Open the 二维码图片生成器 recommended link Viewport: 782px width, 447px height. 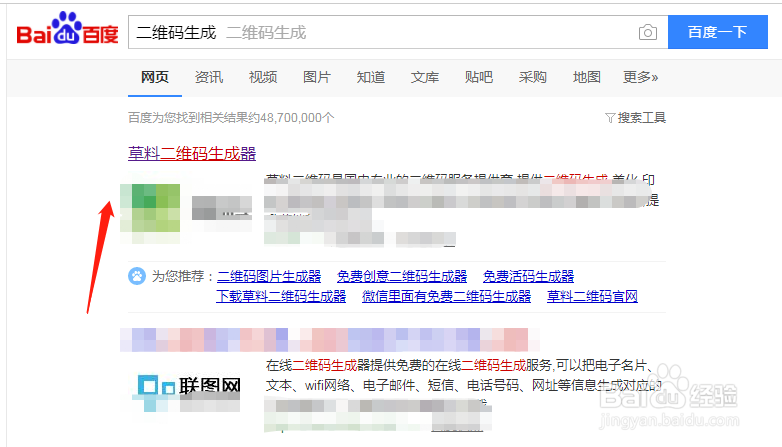[269, 276]
